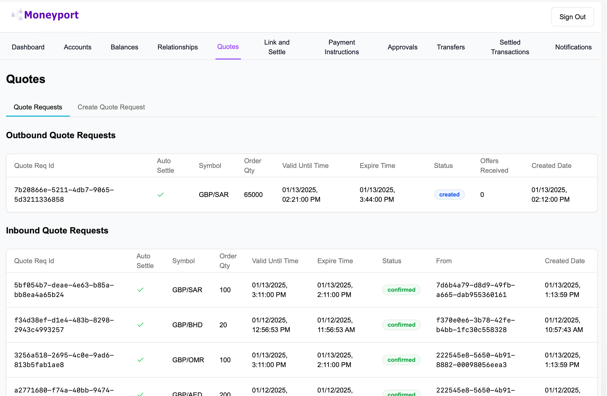The image size is (607, 396).
Task: Click confirmed badge in inbound GBP/SAR row
Action: (x=401, y=290)
